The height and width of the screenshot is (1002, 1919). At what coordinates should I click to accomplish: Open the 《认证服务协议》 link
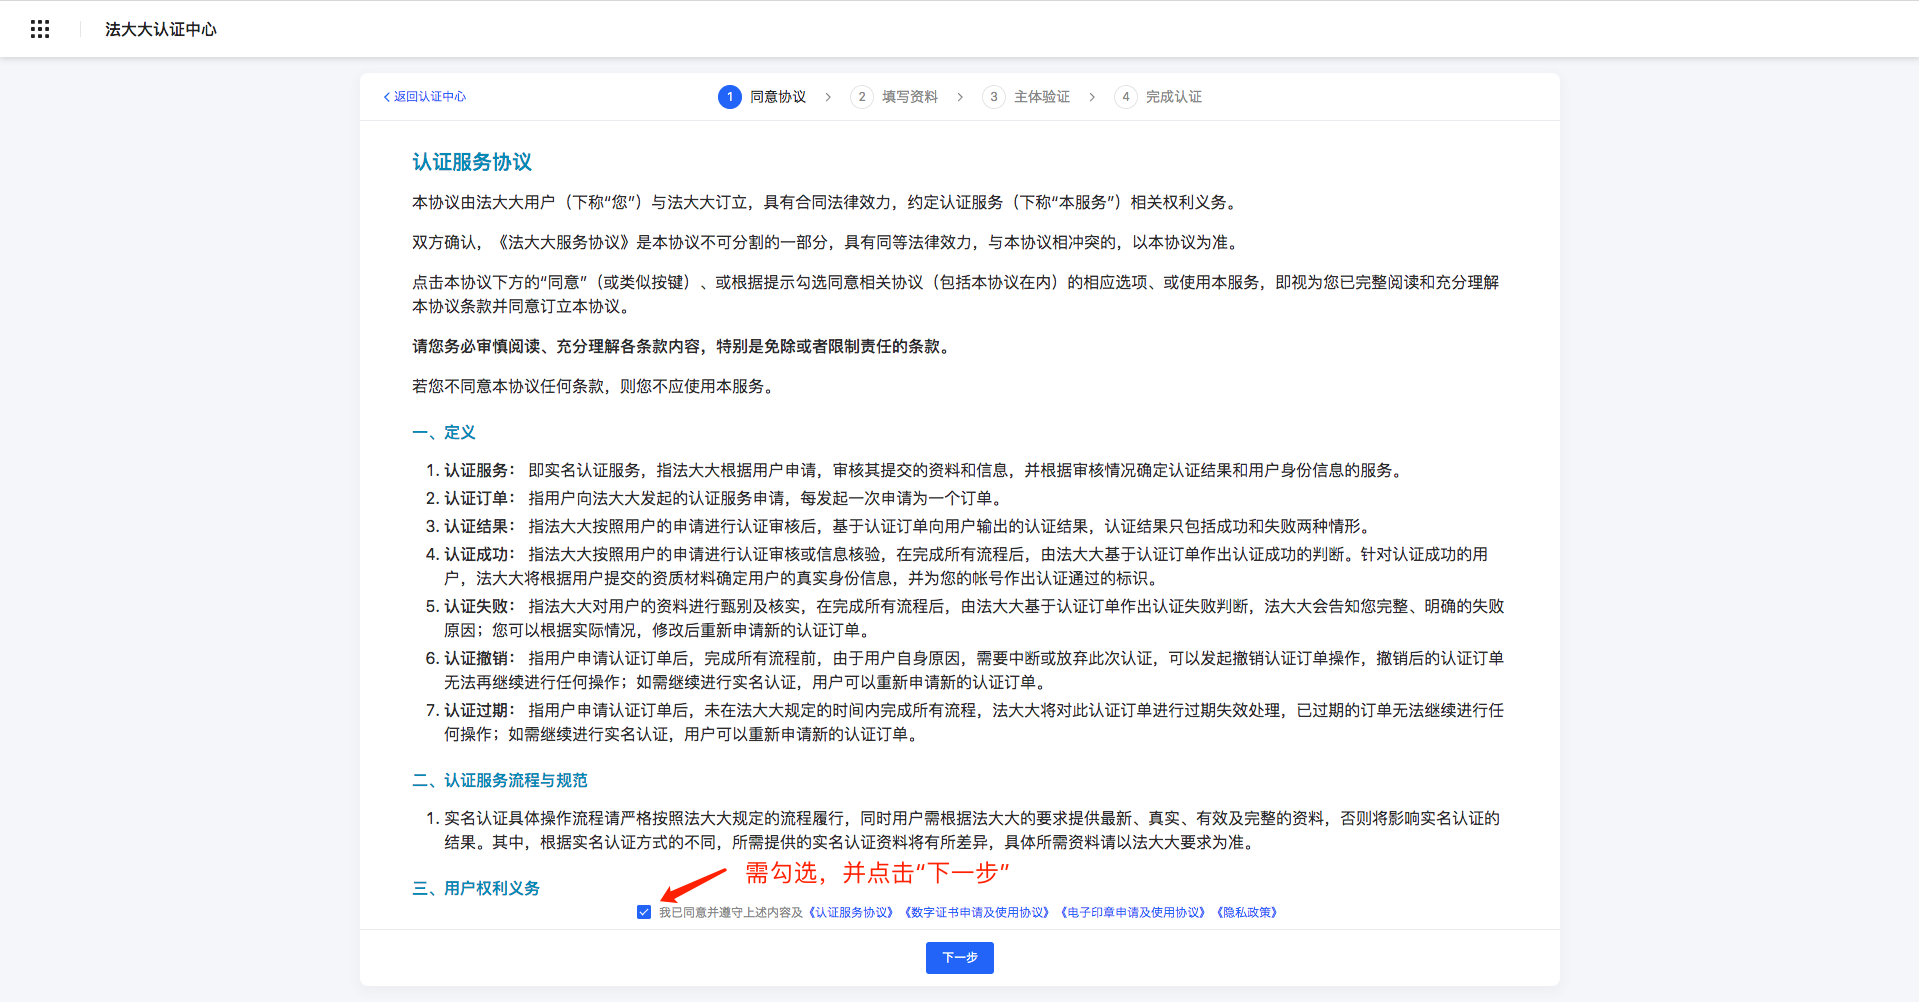tap(850, 912)
